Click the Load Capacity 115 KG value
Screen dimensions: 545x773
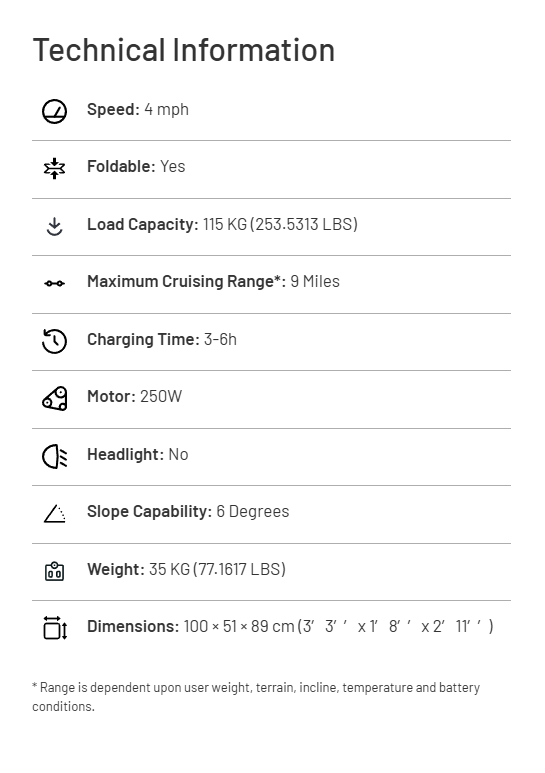coord(222,224)
